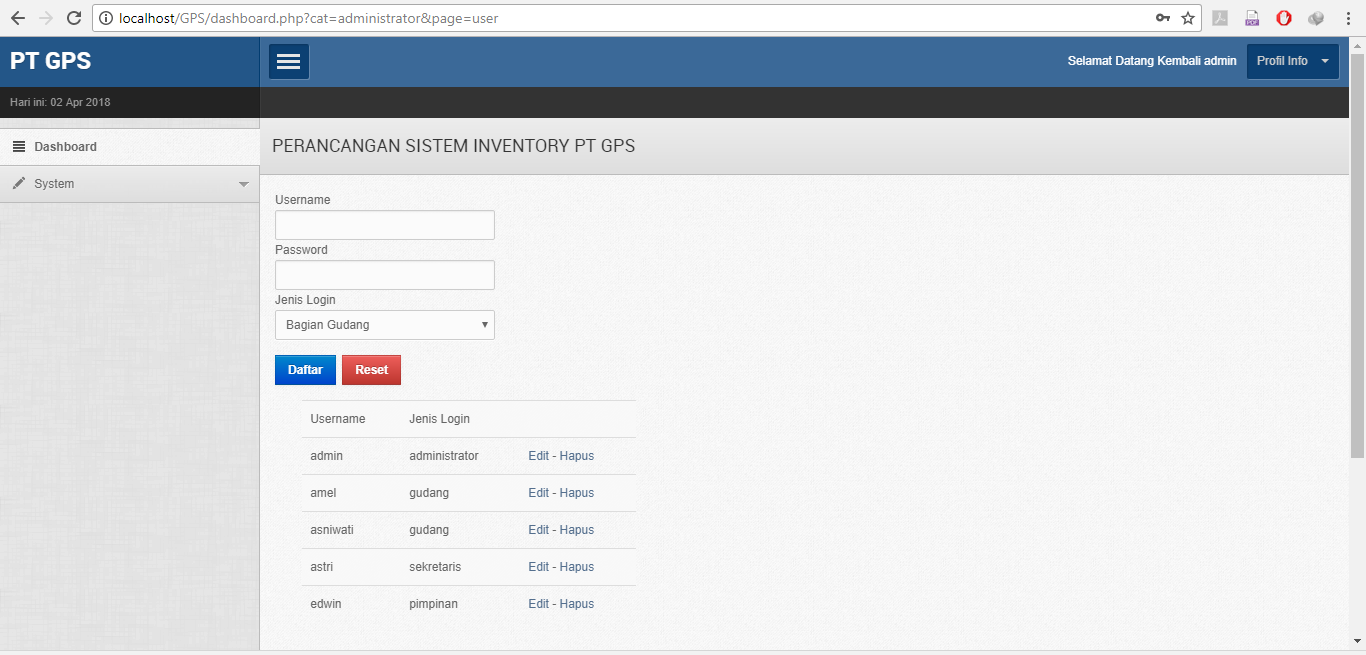
Task: Click the browser reload button
Action: click(x=73, y=18)
